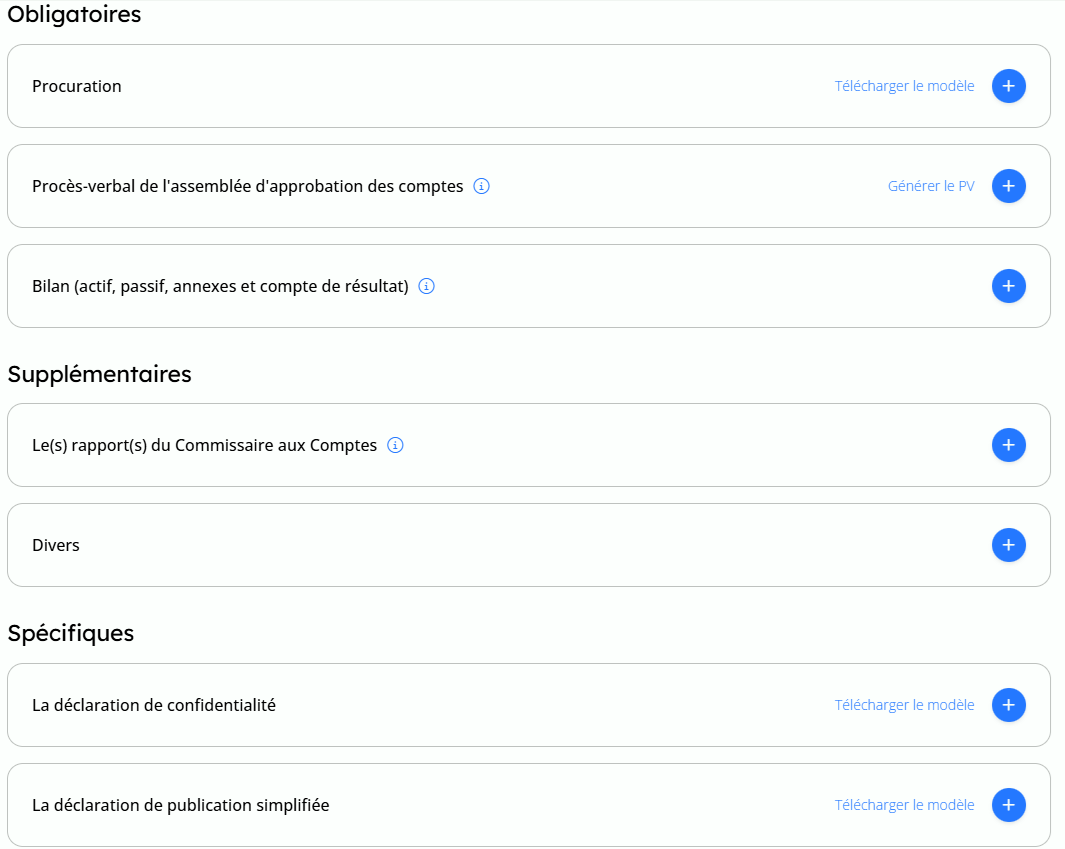Screen dimensions: 1065x849
Task: Download the confidentialité declaration template
Action: 904,705
